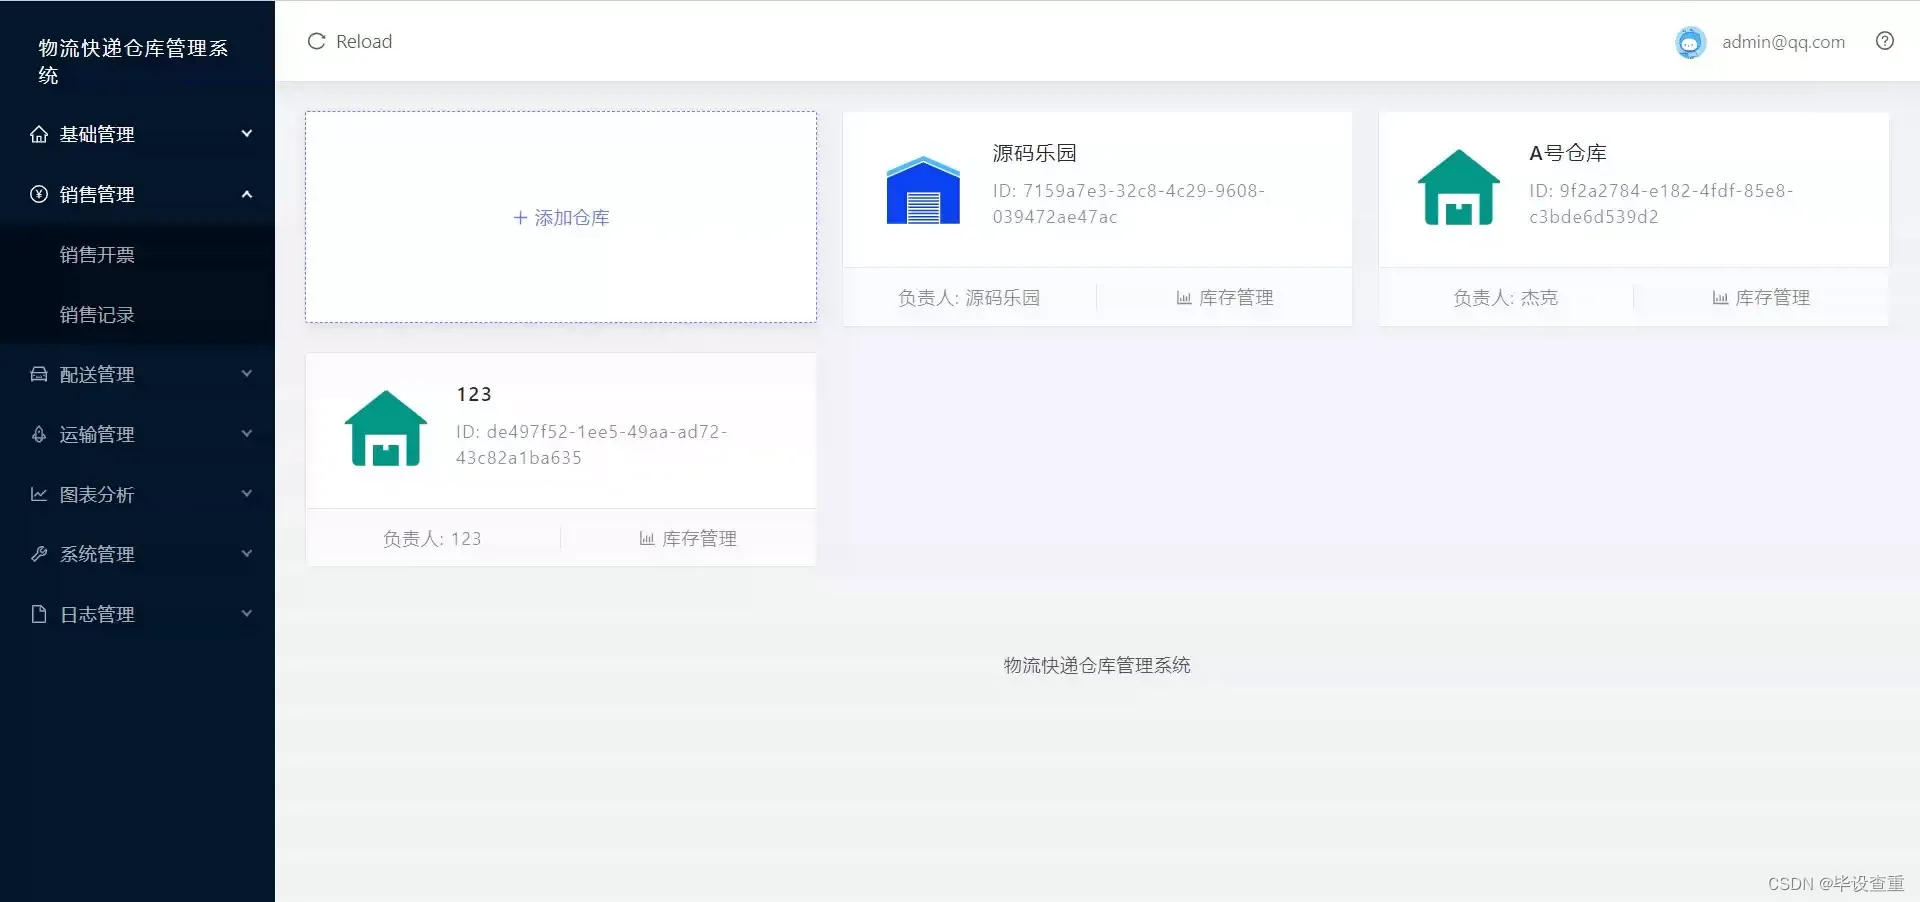Expand 日志管理 using its chevron
This screenshot has height=902, width=1920.
point(247,614)
